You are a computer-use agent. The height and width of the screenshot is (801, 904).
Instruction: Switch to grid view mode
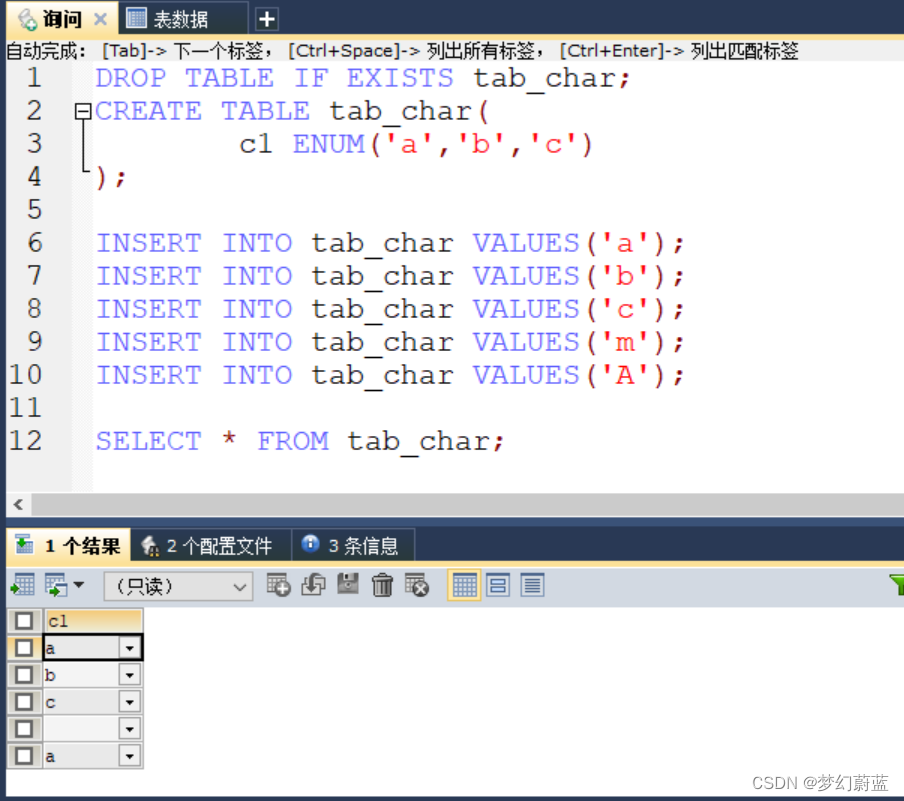click(x=464, y=585)
